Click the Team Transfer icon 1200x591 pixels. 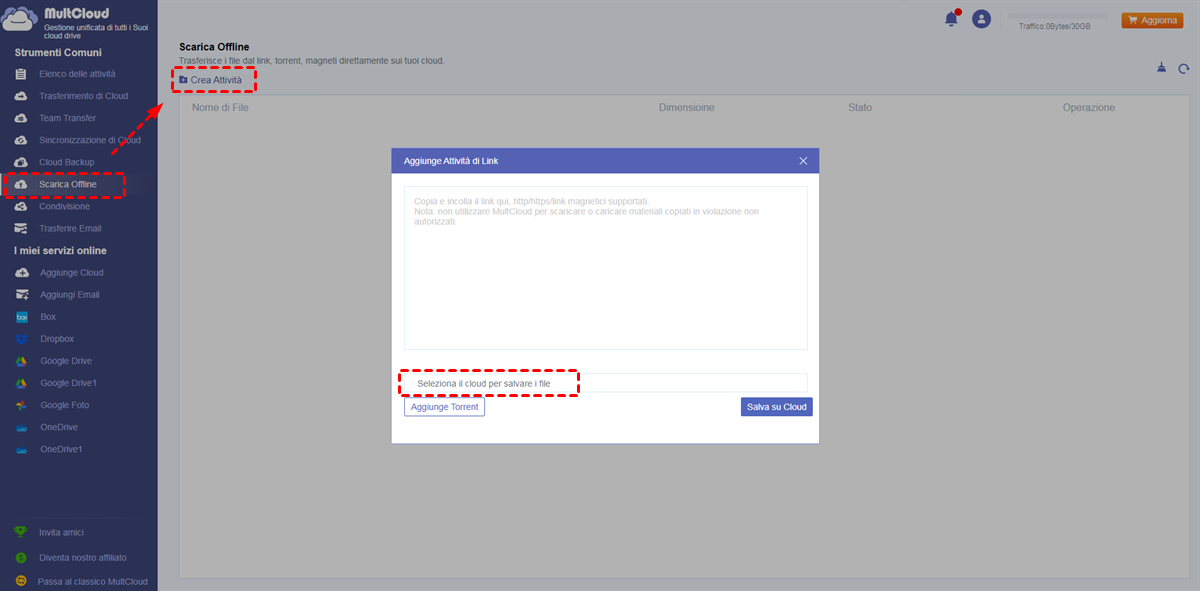coord(21,118)
